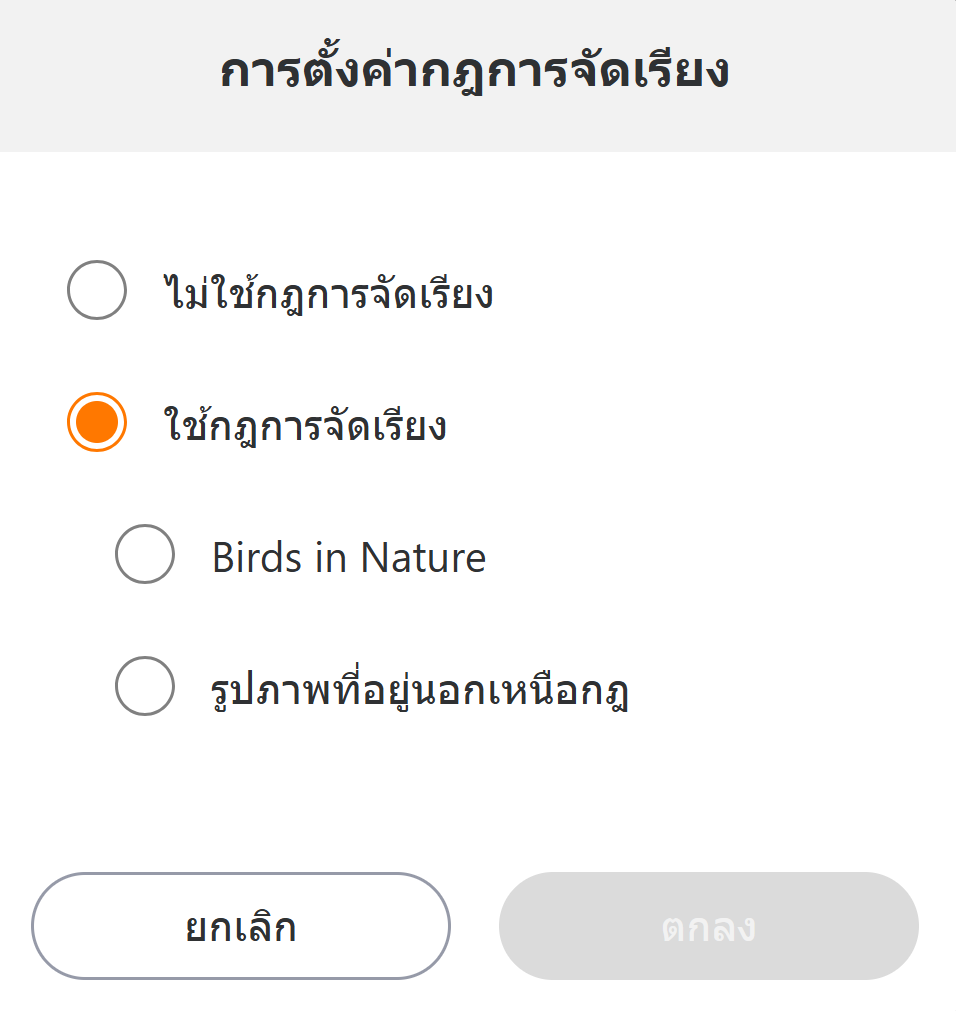Click the empty circle beside ไม่ใช้กฎการจัดเรียง
Screen dimensions: 956x1011
97,290
